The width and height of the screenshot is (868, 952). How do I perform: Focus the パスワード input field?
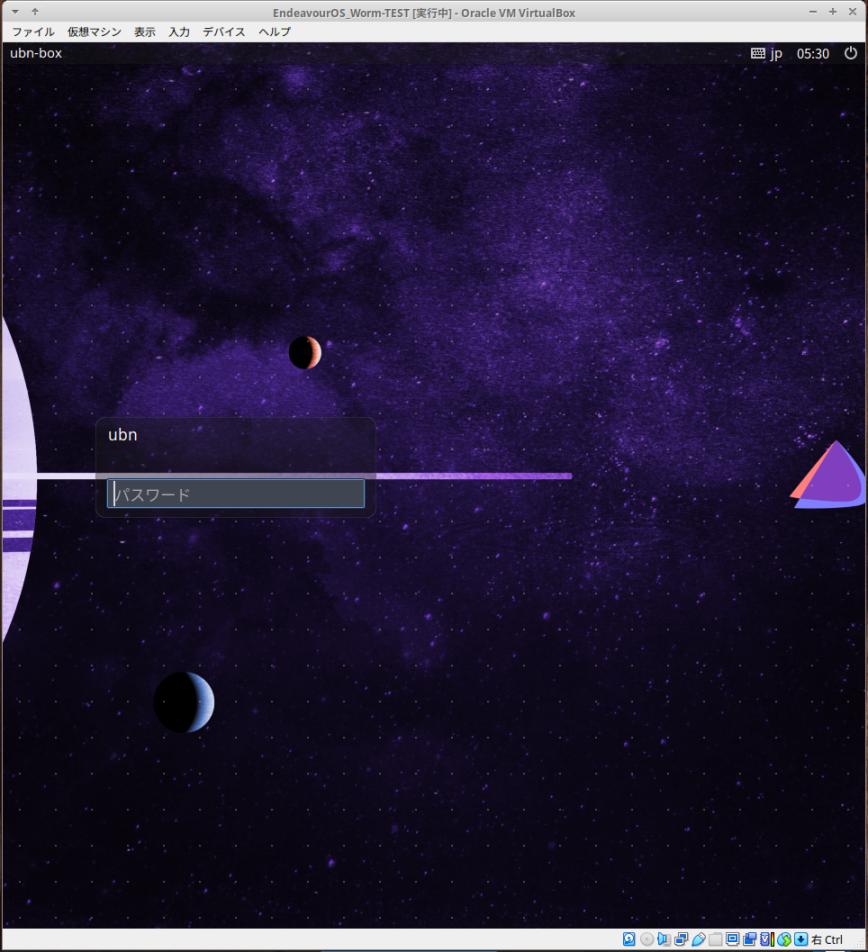[x=236, y=494]
